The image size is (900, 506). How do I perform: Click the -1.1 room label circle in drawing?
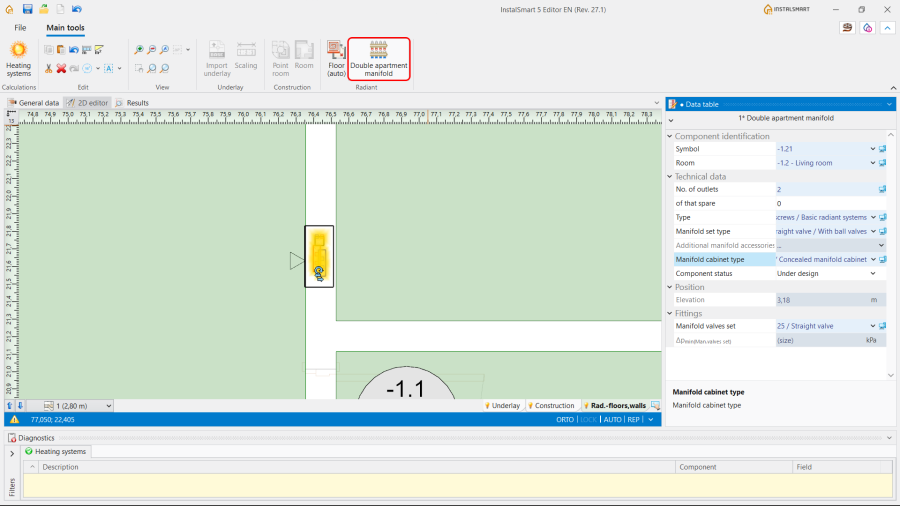point(406,384)
